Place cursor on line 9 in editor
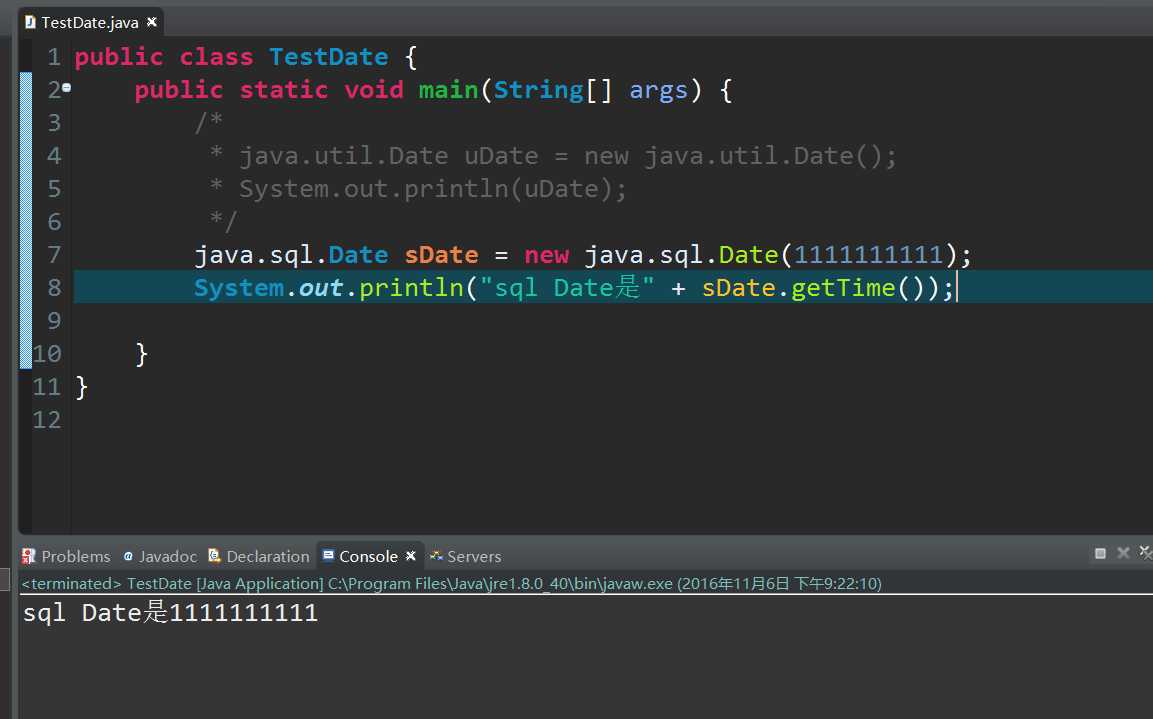 point(610,321)
